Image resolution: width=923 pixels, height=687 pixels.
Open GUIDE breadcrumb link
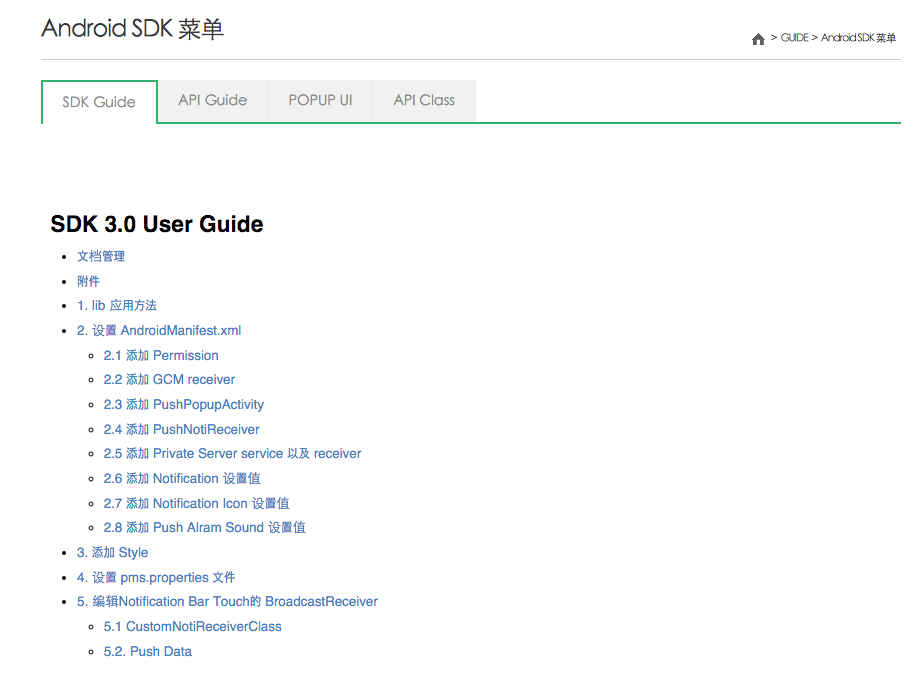coord(794,38)
